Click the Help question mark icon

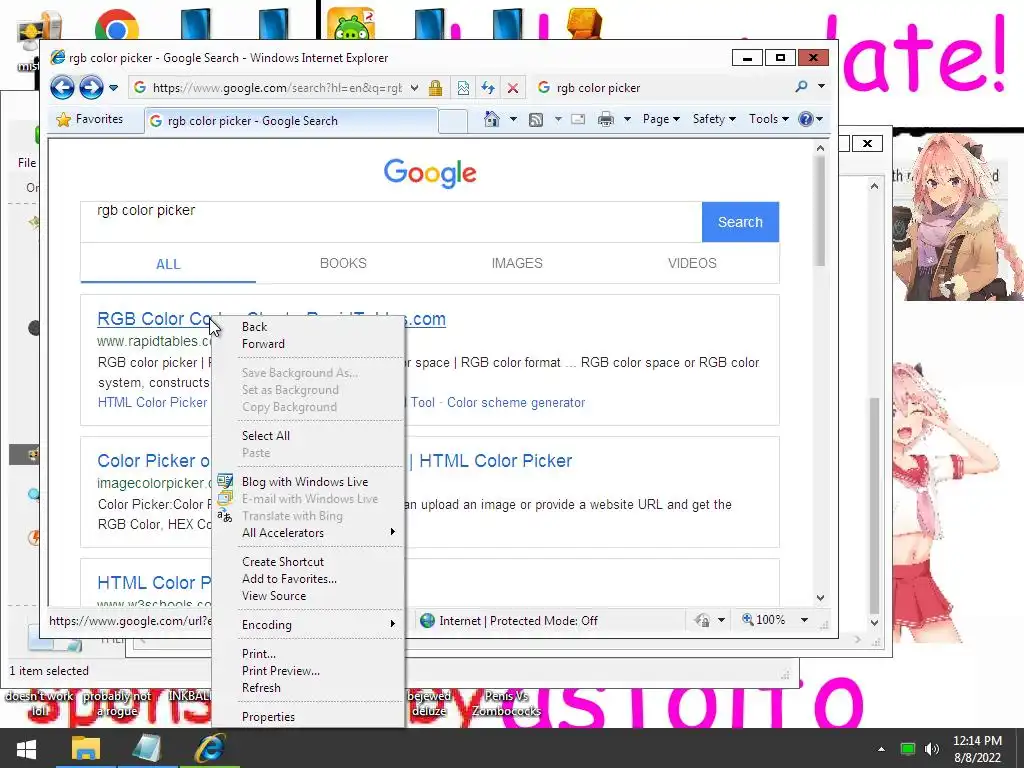tap(806, 119)
